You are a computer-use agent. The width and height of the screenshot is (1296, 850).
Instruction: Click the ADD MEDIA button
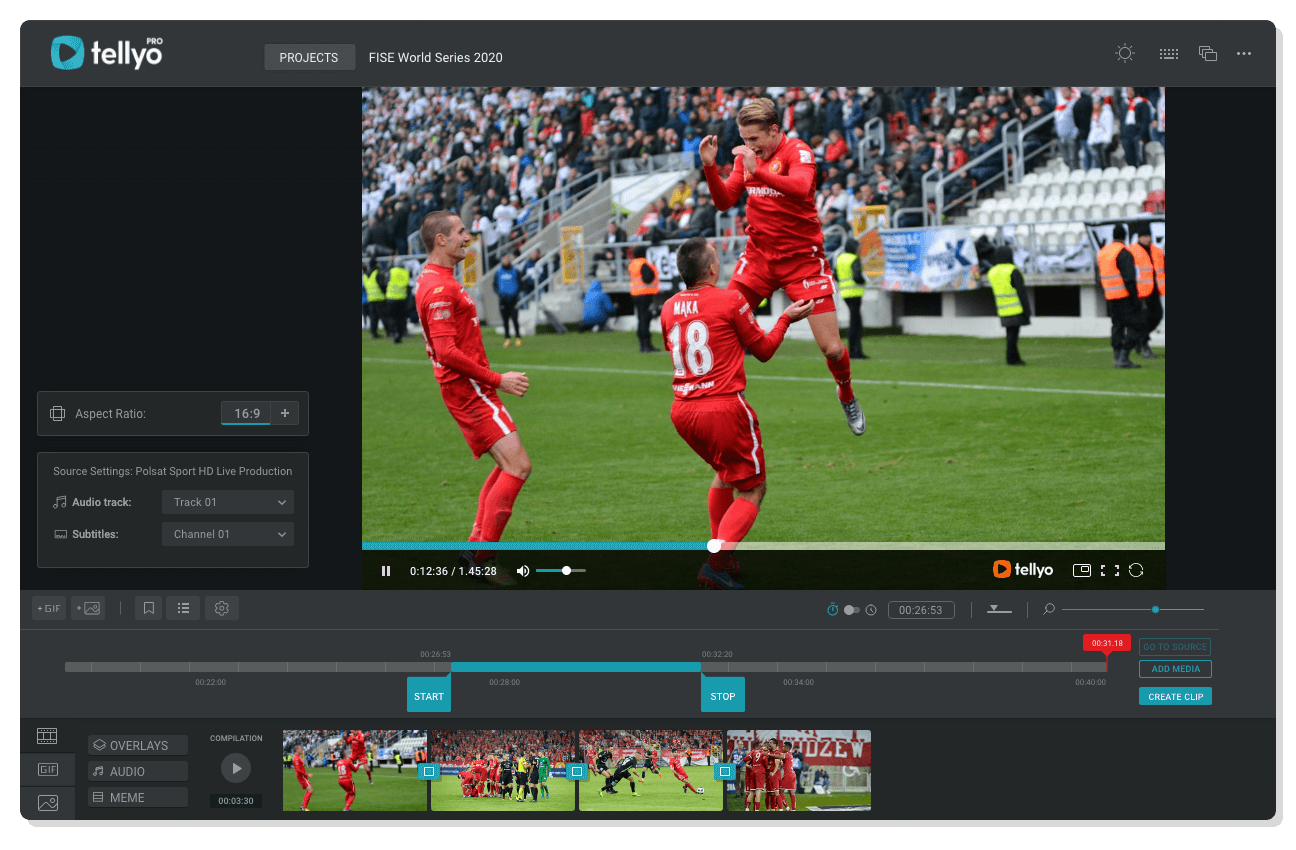tap(1175, 669)
